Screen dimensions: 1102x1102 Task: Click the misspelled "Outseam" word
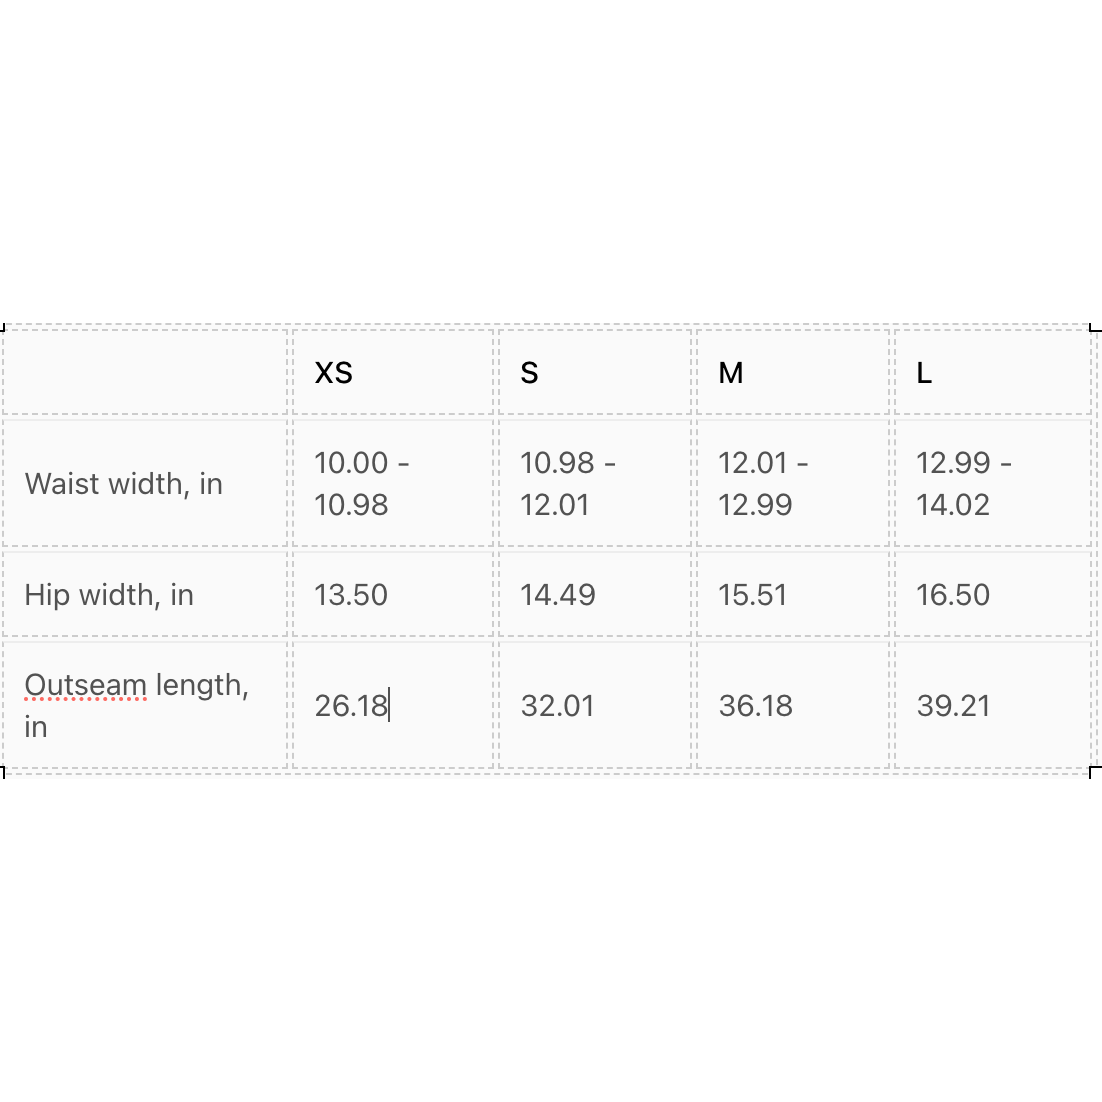[86, 685]
